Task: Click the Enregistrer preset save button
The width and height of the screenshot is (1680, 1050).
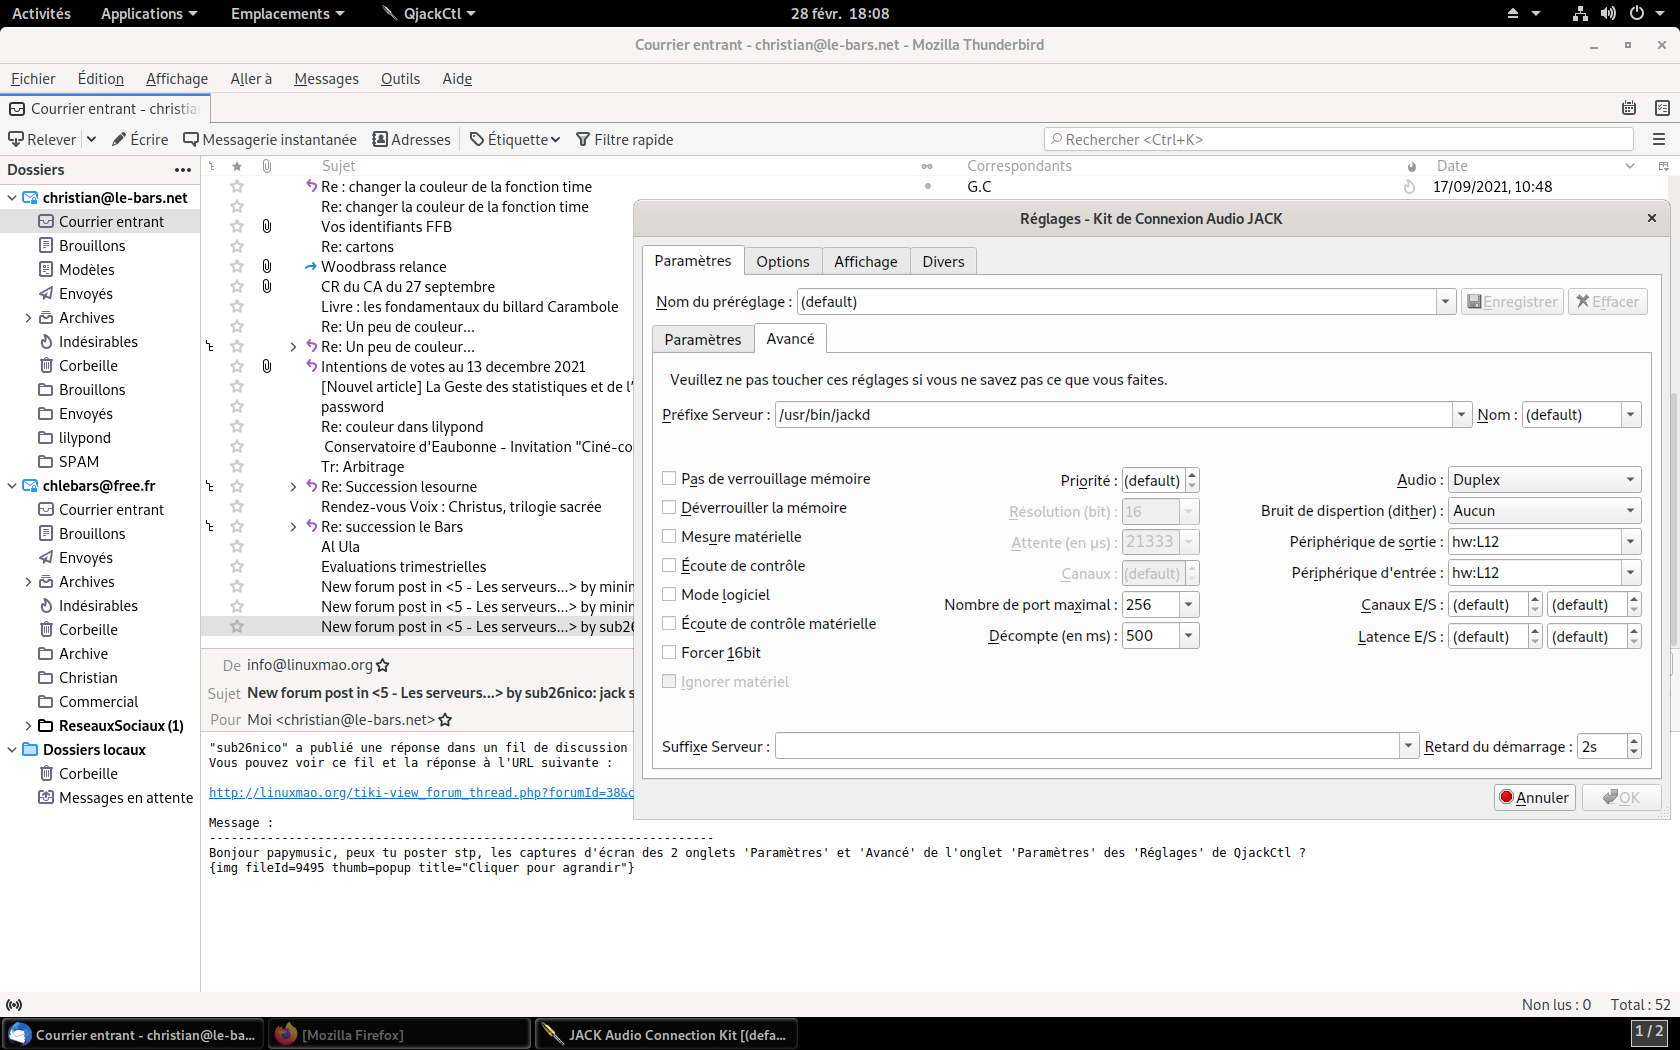Action: 1512,302
